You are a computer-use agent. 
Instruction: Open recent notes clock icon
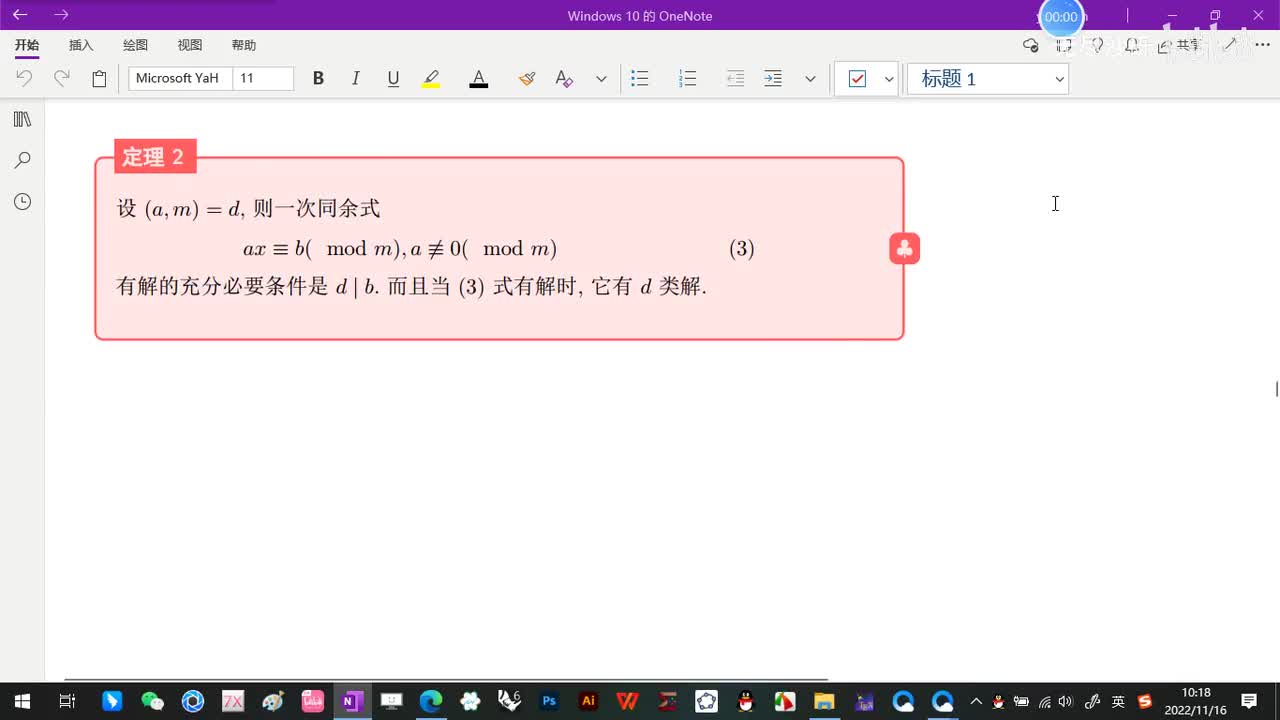(22, 202)
